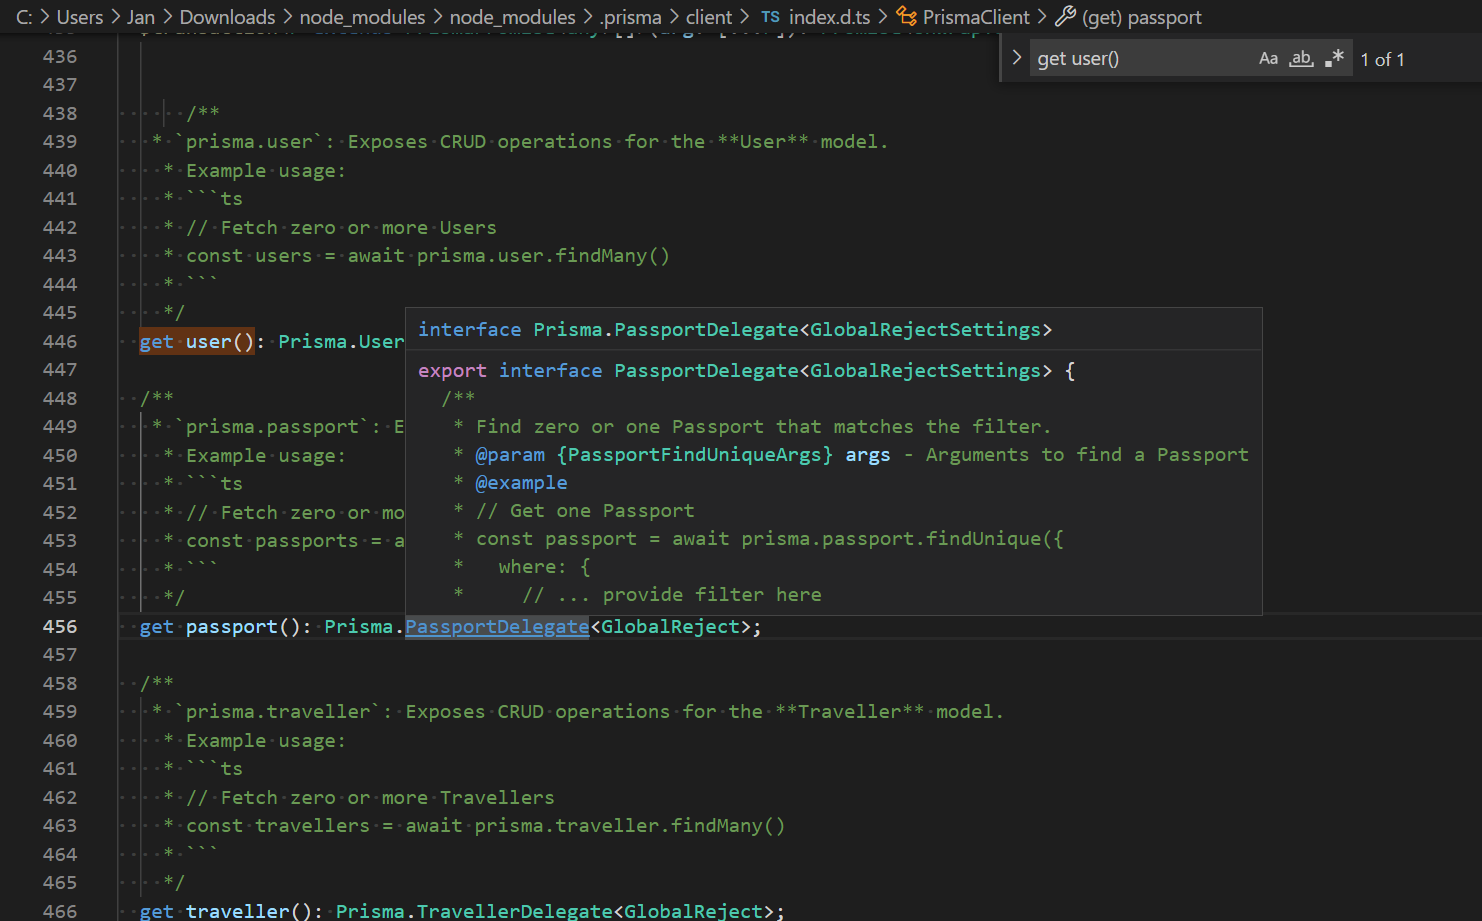Open the "client" breadcrumb dropdown
This screenshot has height=921, width=1482.
click(708, 16)
